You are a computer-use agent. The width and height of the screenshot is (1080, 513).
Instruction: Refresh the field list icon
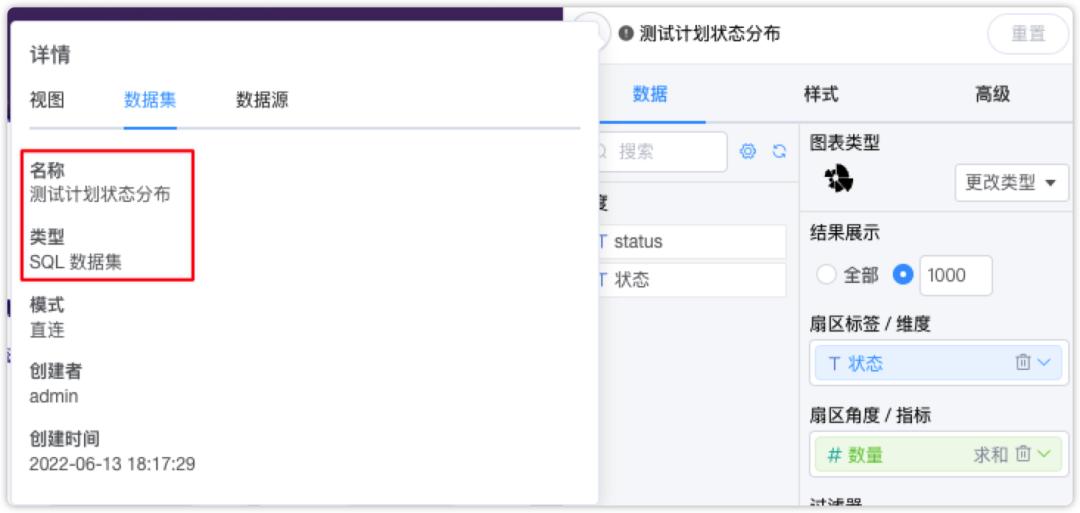[x=779, y=151]
